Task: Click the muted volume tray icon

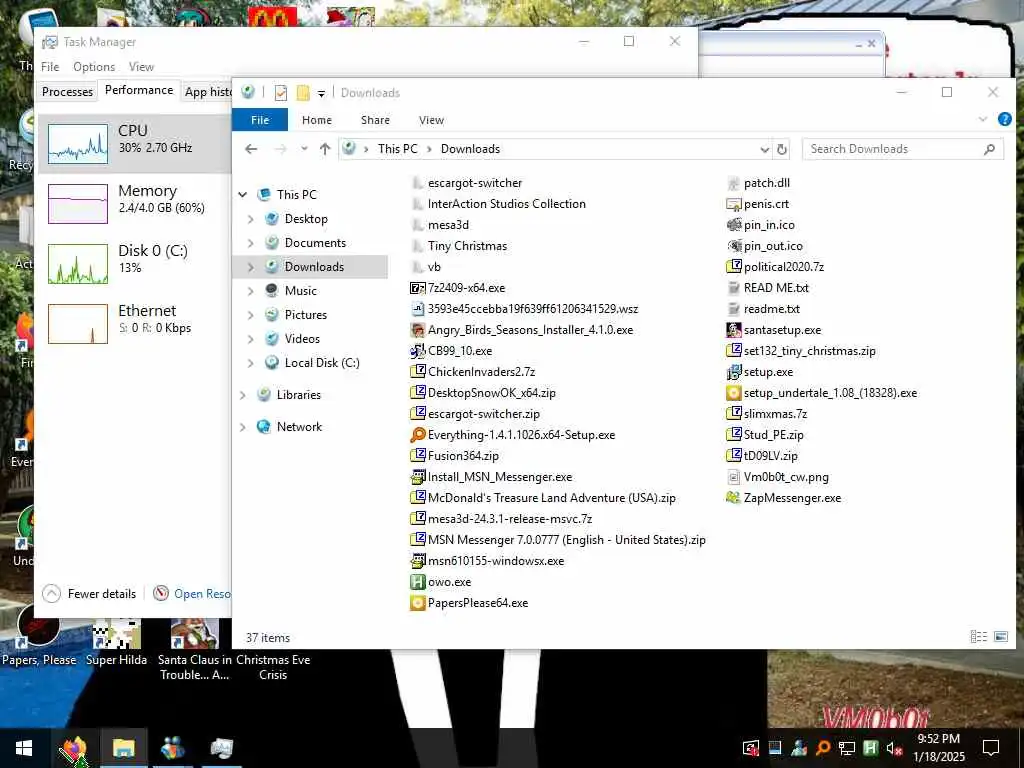Action: point(894,748)
